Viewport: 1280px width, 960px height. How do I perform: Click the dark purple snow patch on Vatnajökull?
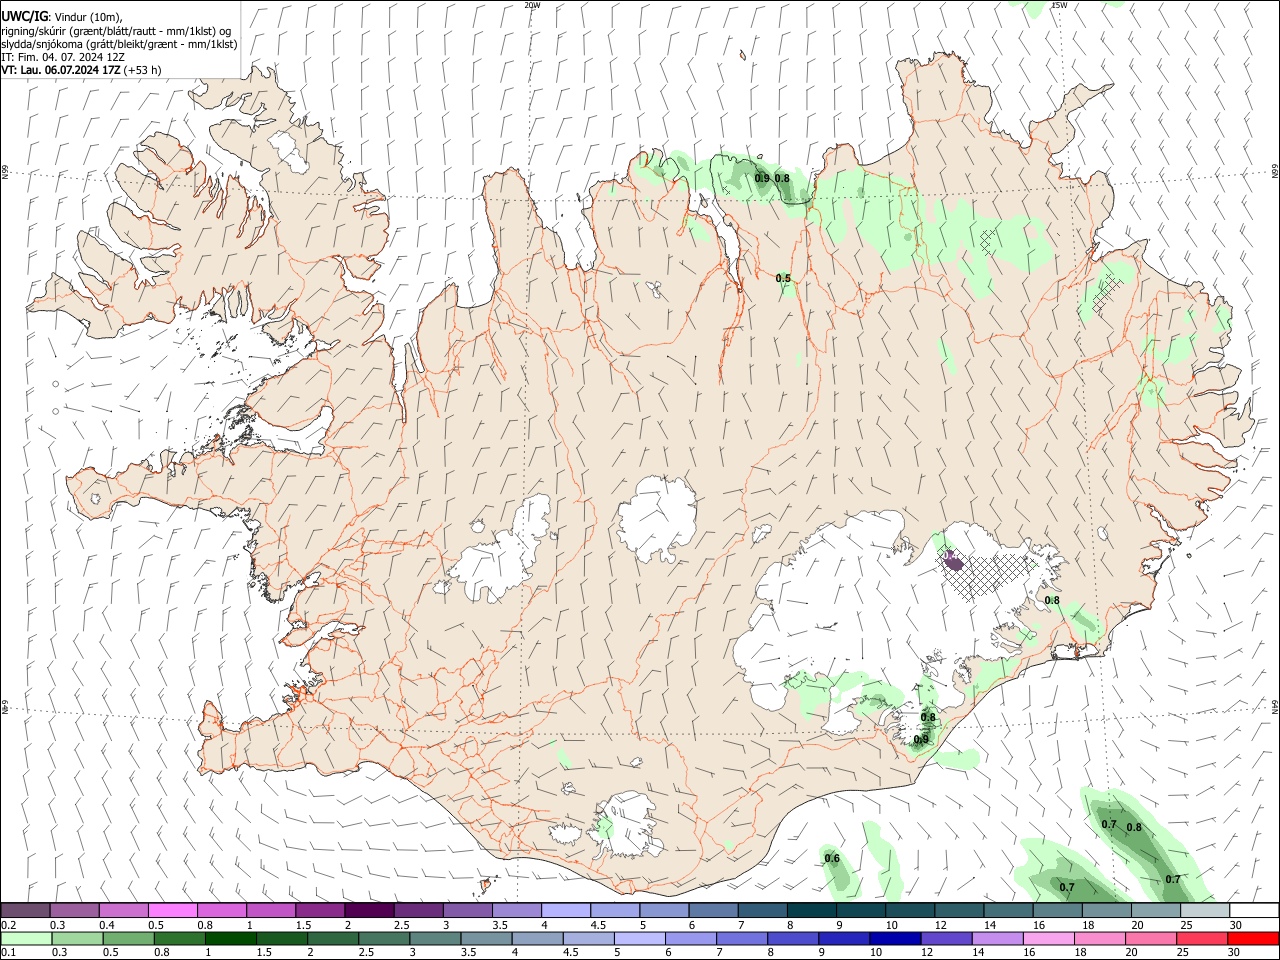[953, 561]
